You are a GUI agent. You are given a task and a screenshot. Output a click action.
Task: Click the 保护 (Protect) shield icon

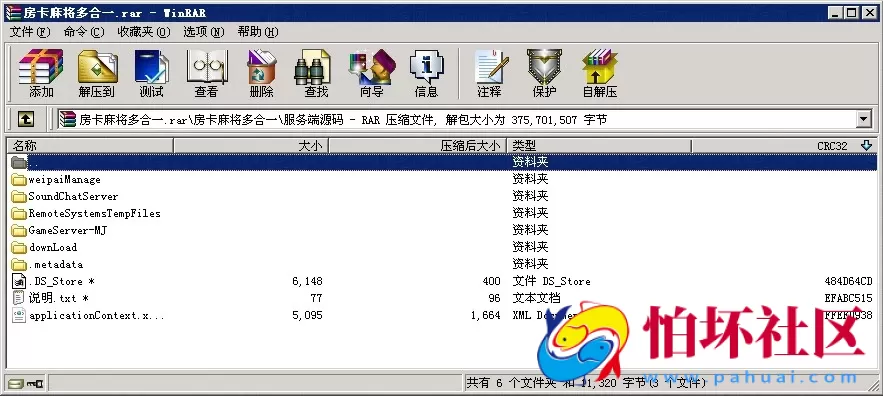tap(544, 73)
